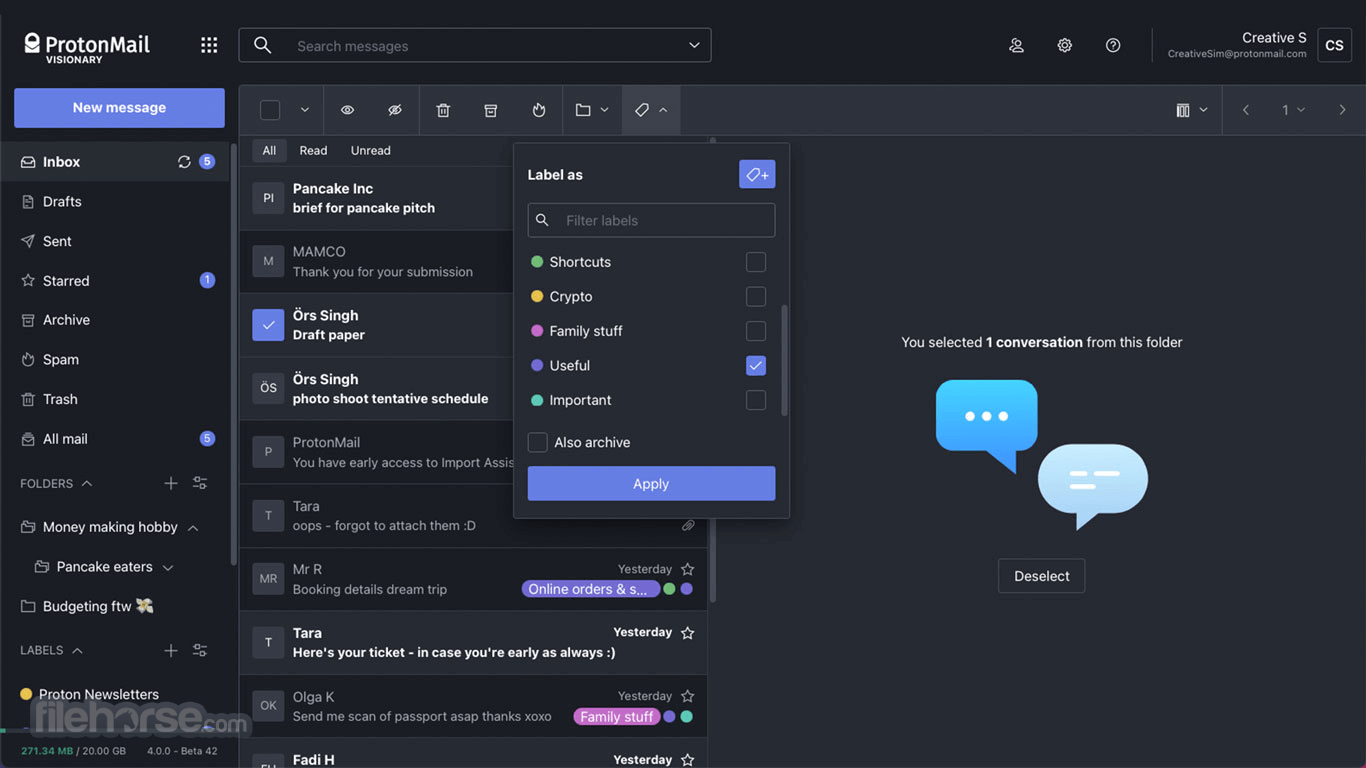Go to the next page arrow
1366x768 pixels.
1342,110
